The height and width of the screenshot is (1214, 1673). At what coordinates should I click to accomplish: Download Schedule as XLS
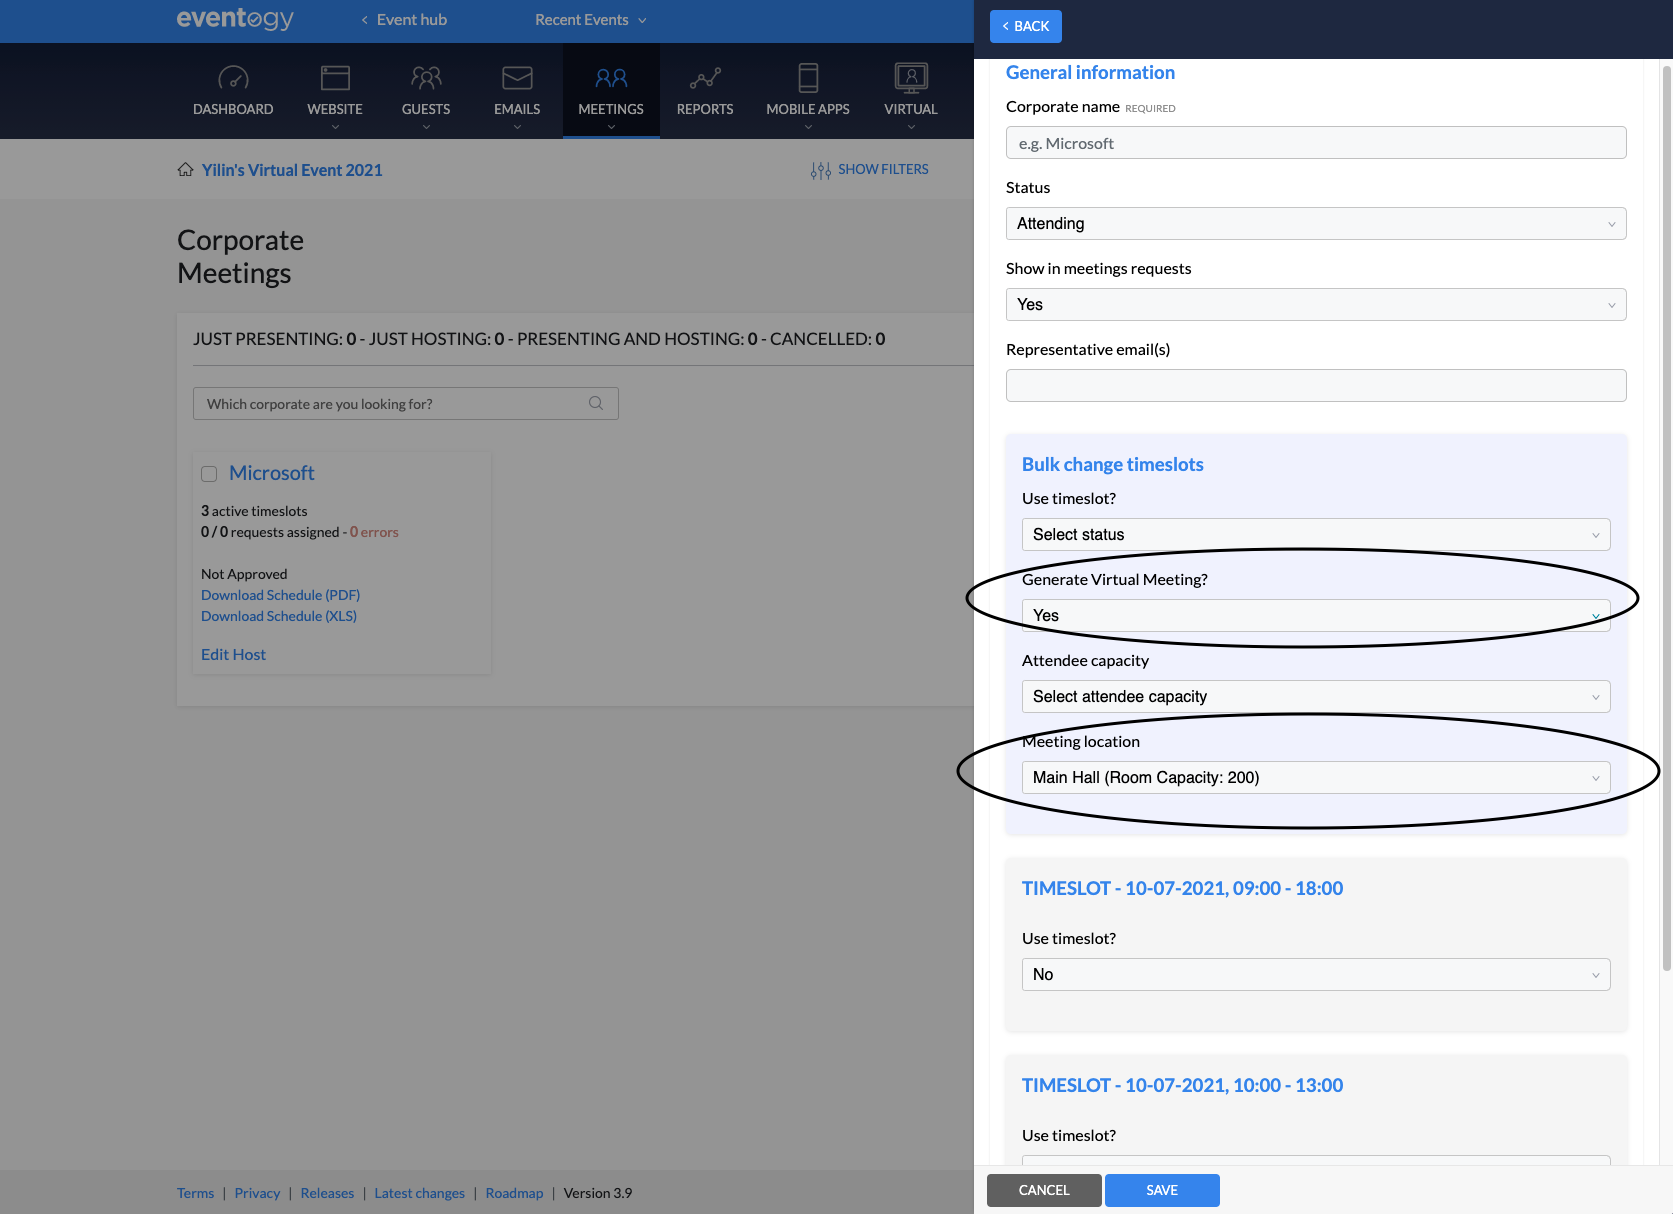click(x=279, y=616)
